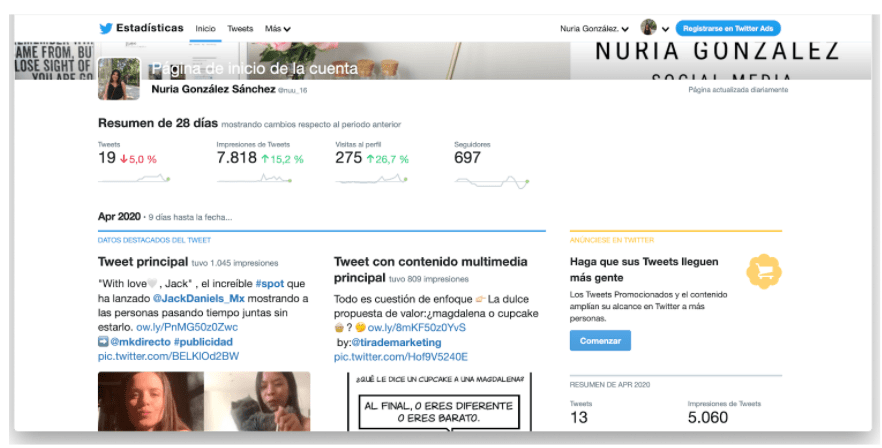Open the @tirademarketing mention
The height and width of the screenshot is (448, 882).
(396, 342)
